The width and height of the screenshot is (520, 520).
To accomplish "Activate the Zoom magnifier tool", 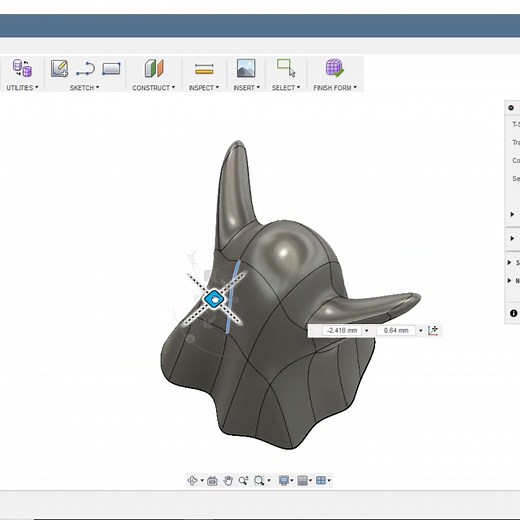I will coord(243,480).
